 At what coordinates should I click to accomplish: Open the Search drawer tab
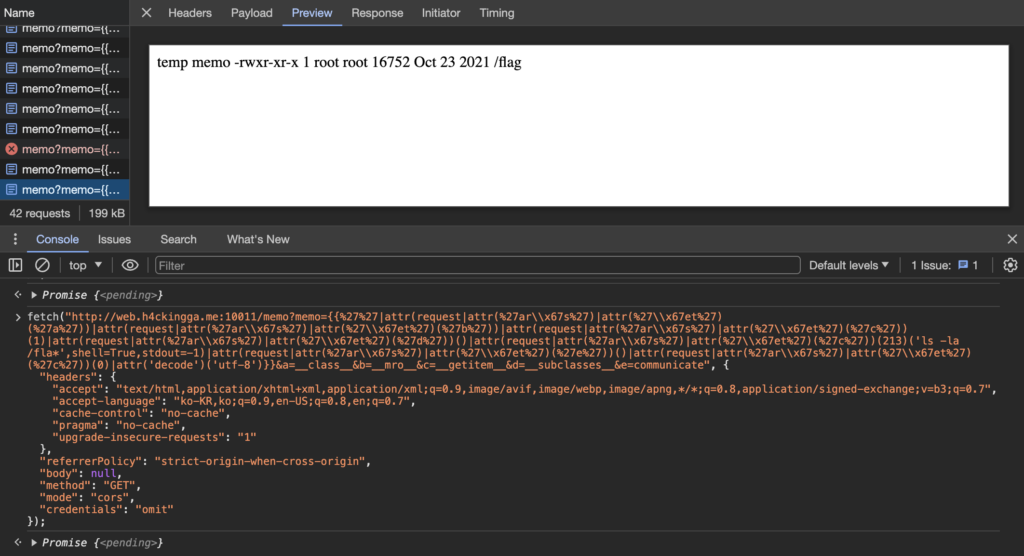(x=178, y=239)
